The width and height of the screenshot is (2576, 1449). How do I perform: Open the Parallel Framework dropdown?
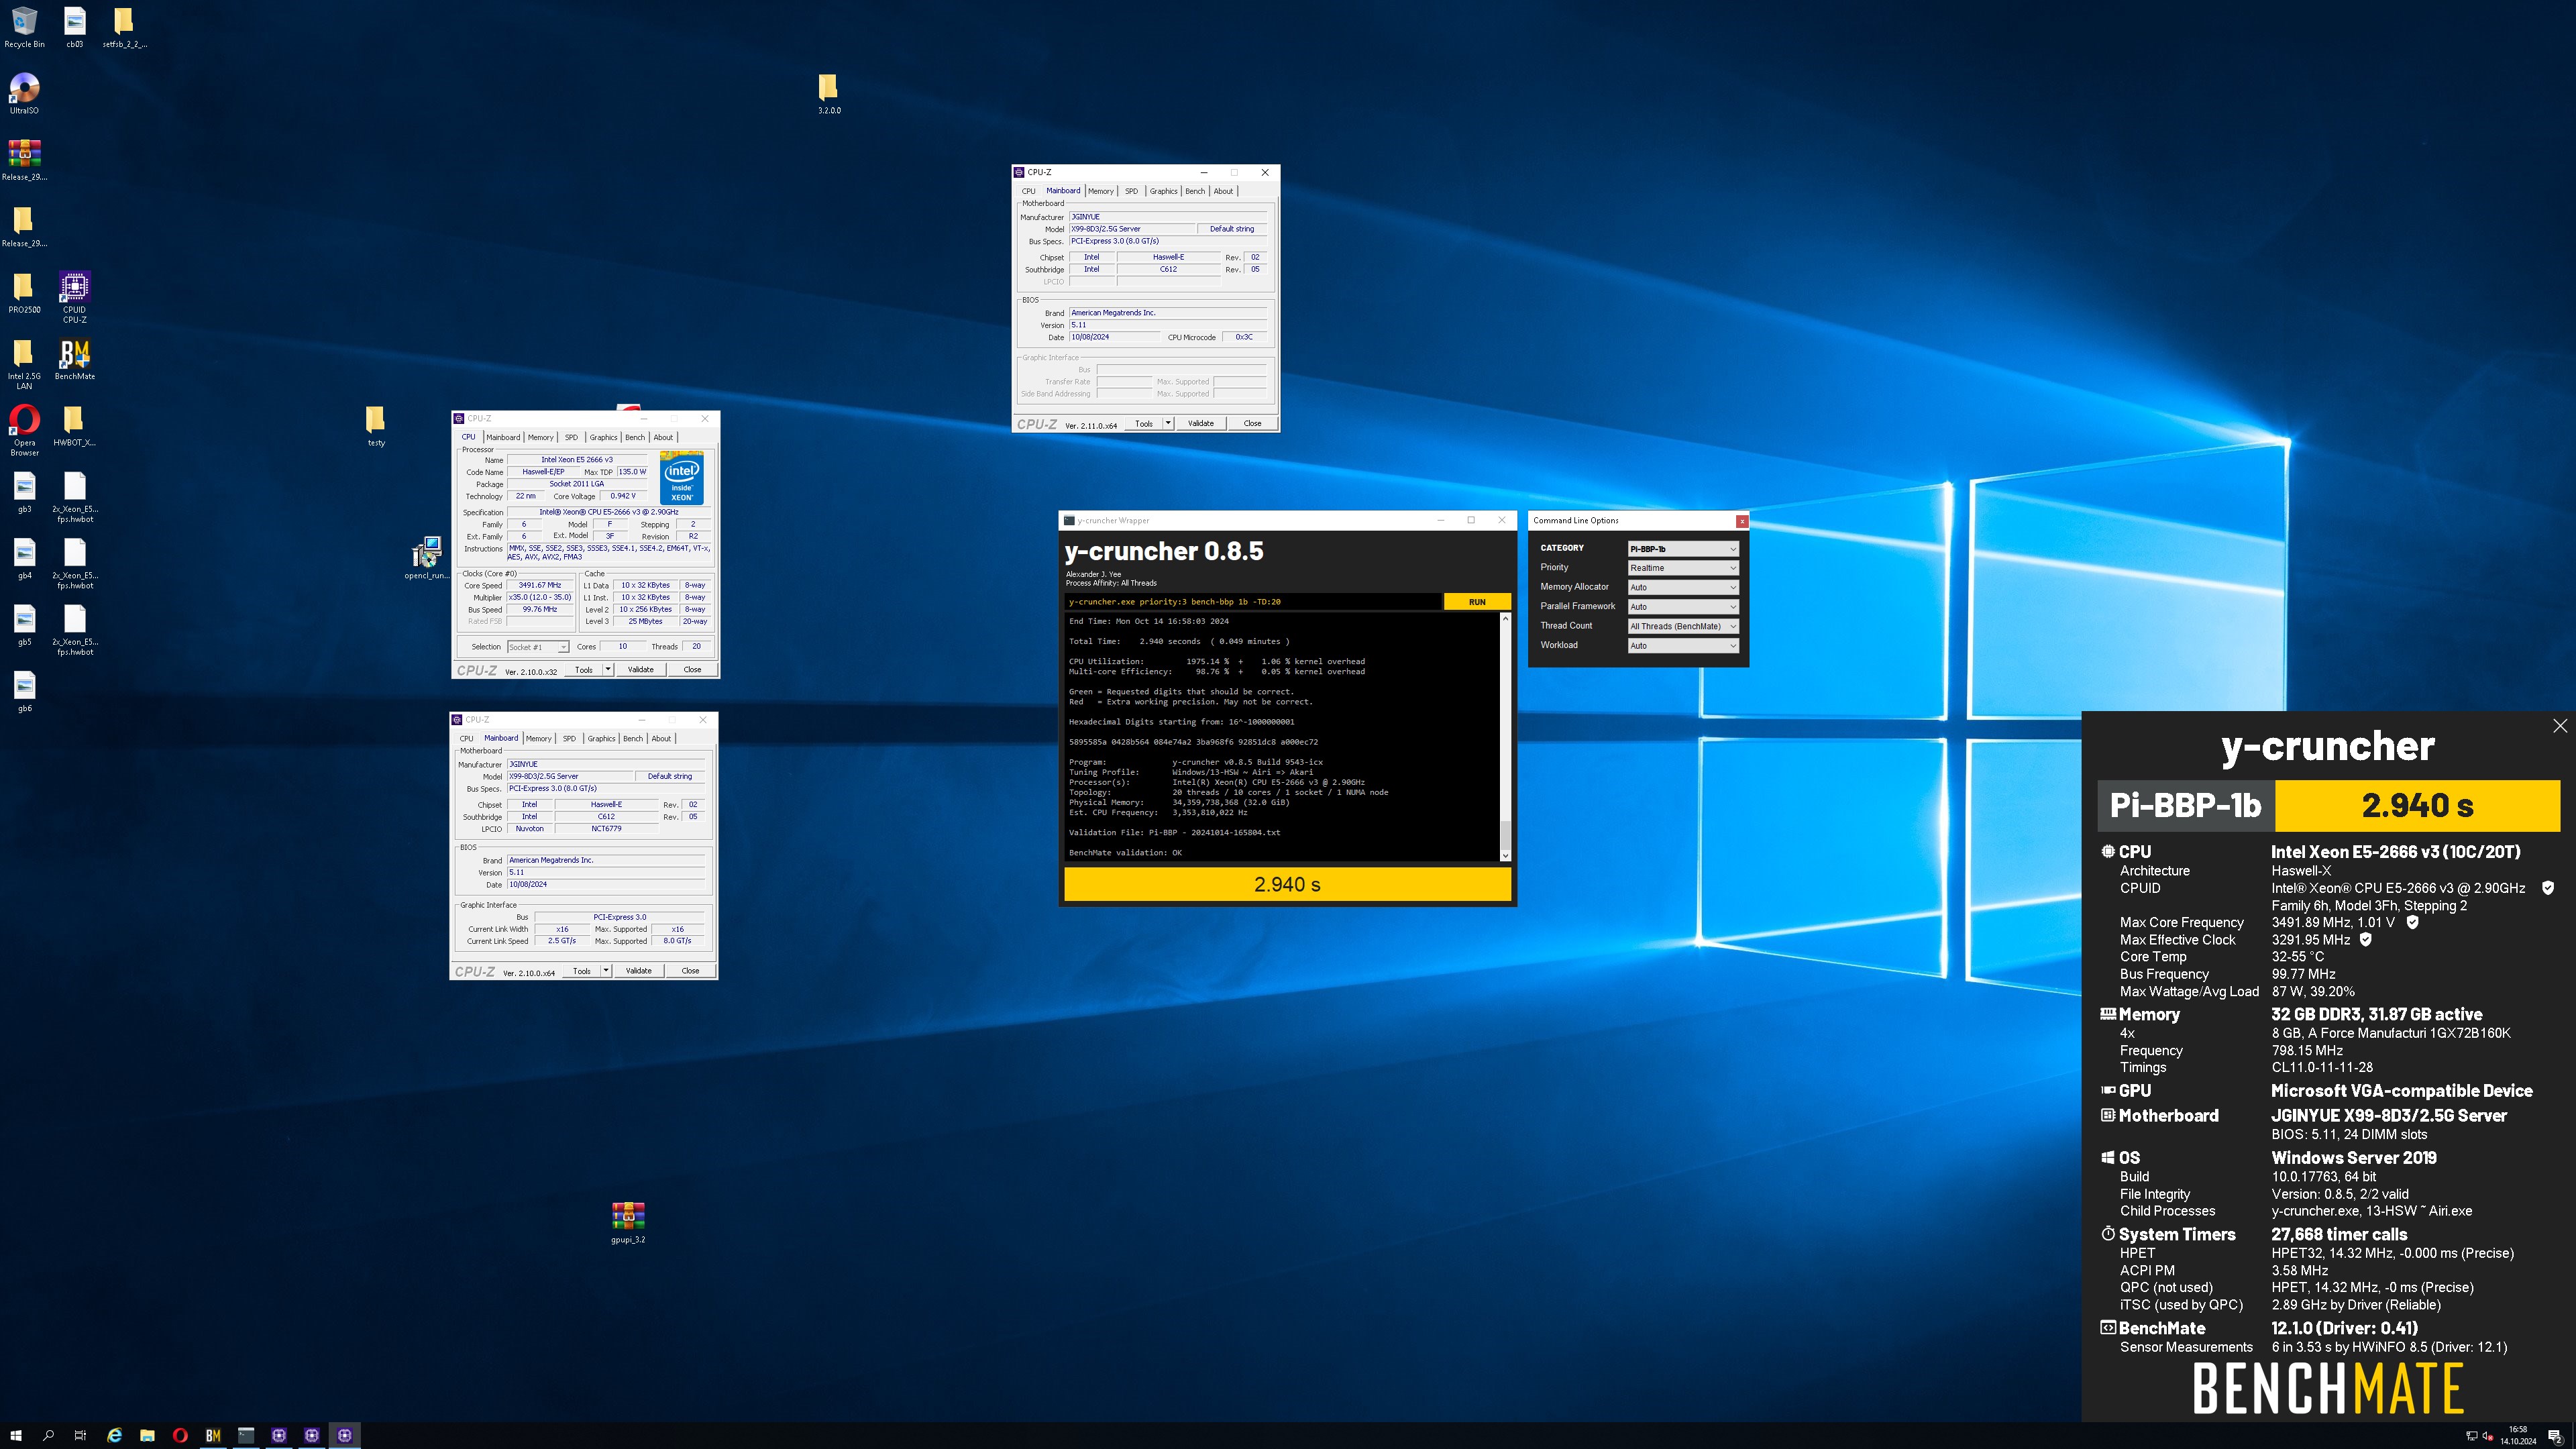click(x=1683, y=607)
